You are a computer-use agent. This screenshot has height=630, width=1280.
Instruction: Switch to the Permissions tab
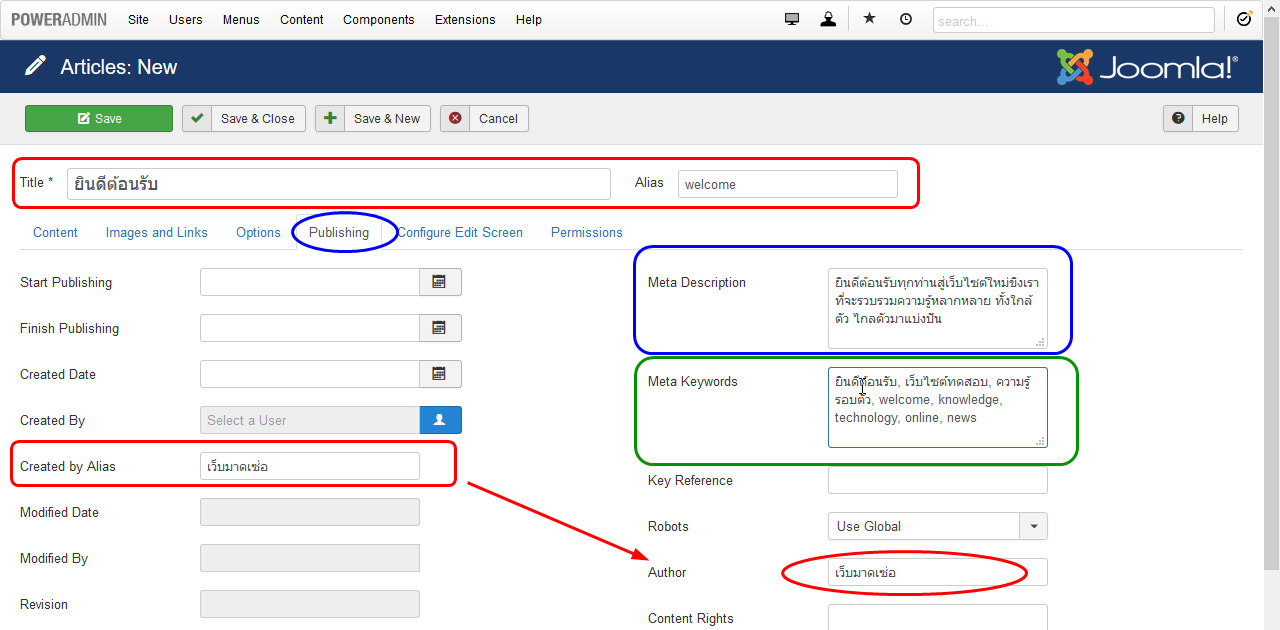click(x=586, y=232)
